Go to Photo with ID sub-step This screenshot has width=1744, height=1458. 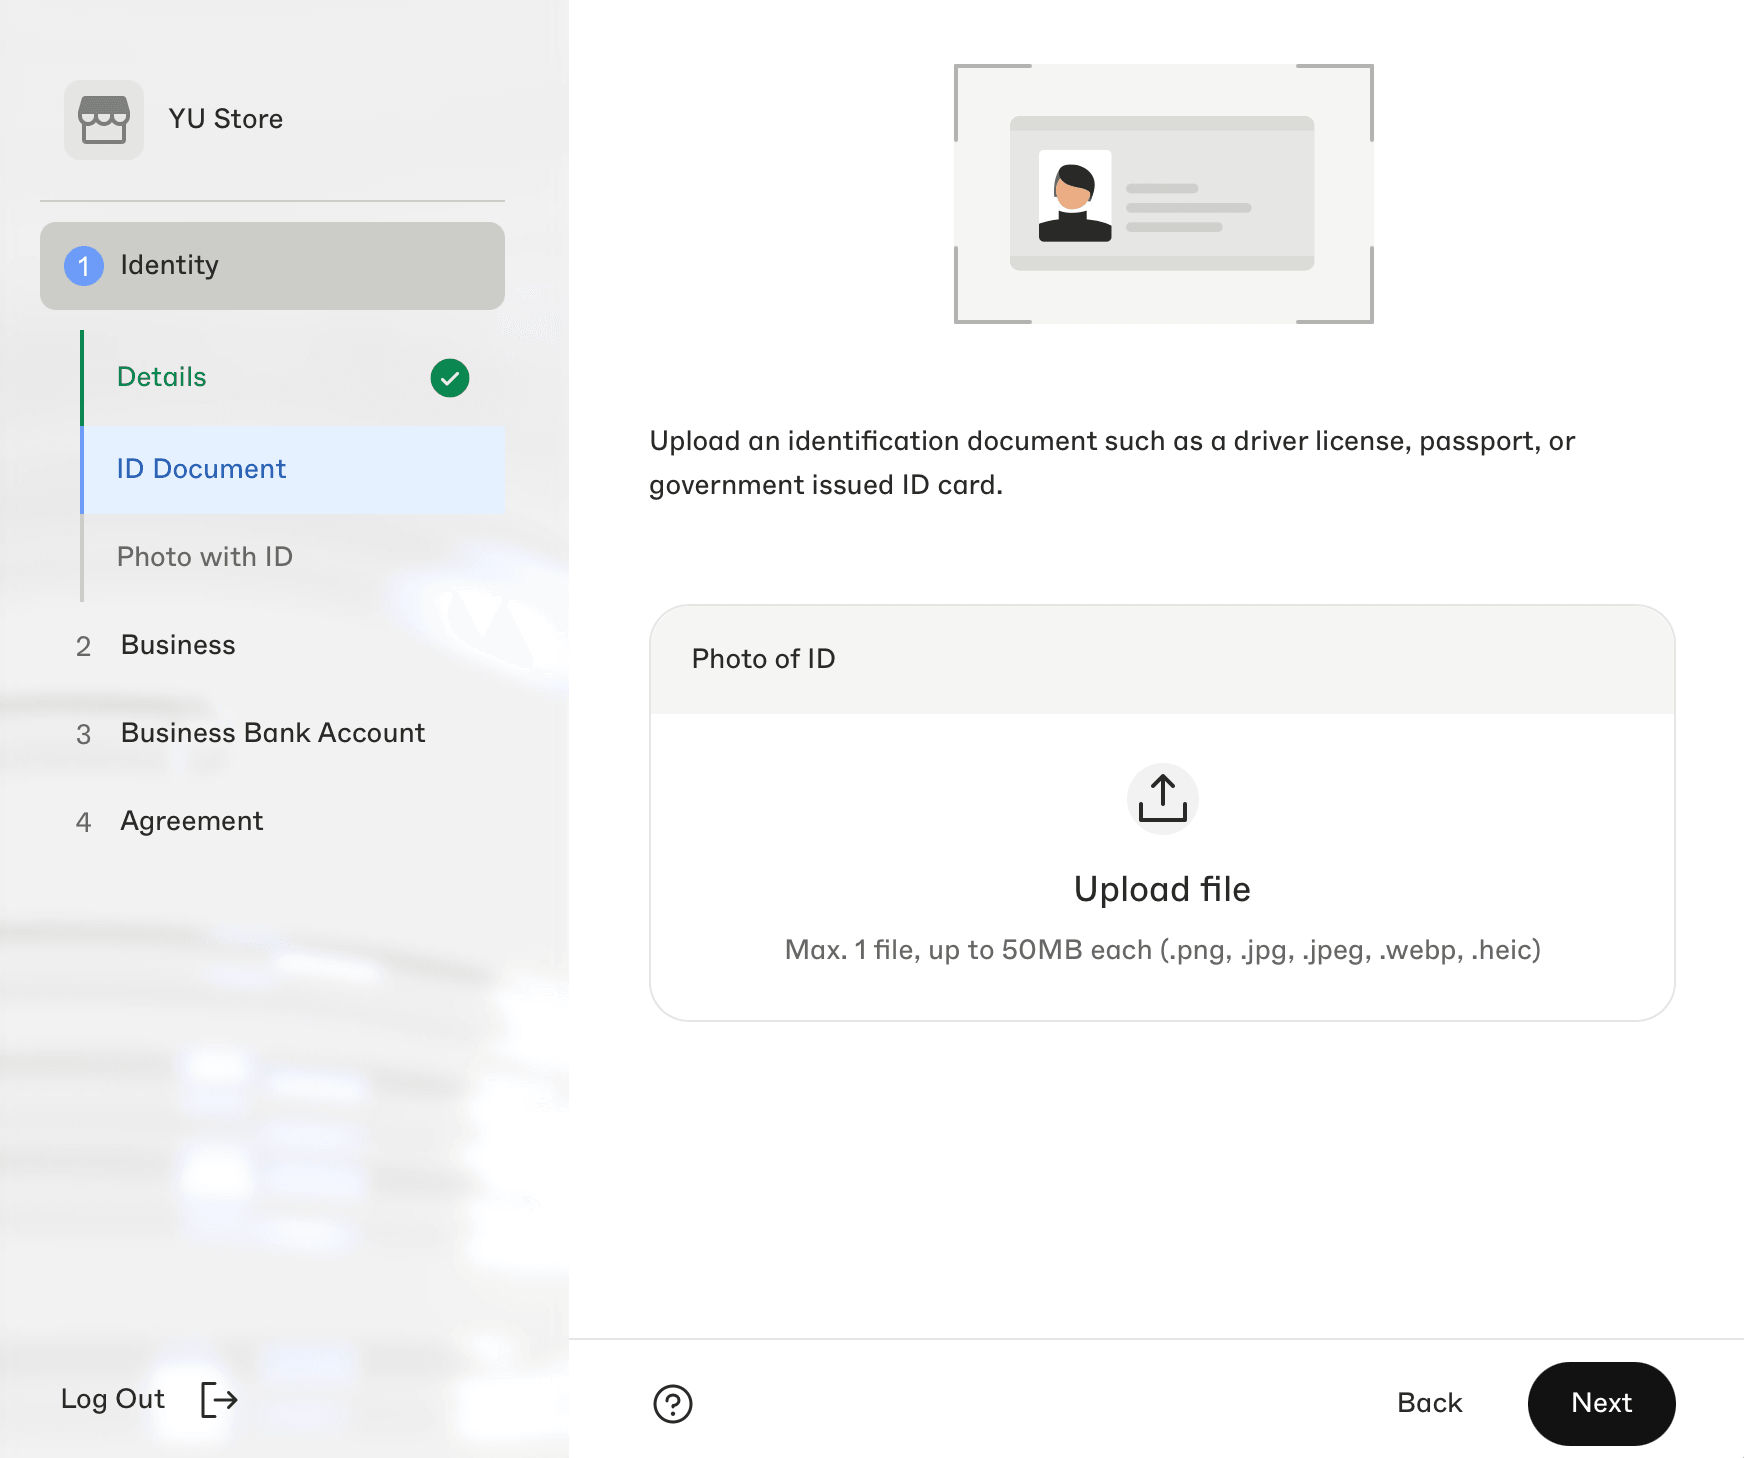click(x=293, y=558)
